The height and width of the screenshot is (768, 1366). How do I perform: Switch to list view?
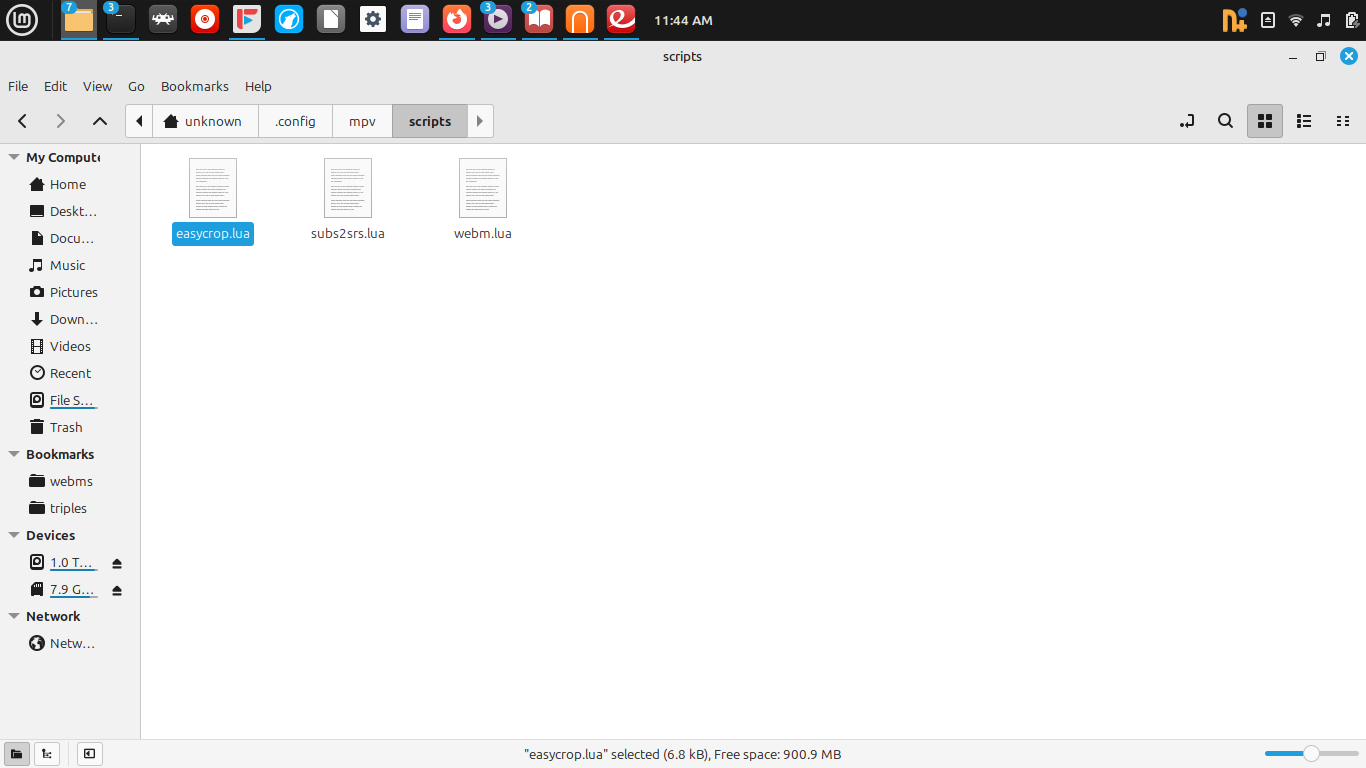point(1304,121)
